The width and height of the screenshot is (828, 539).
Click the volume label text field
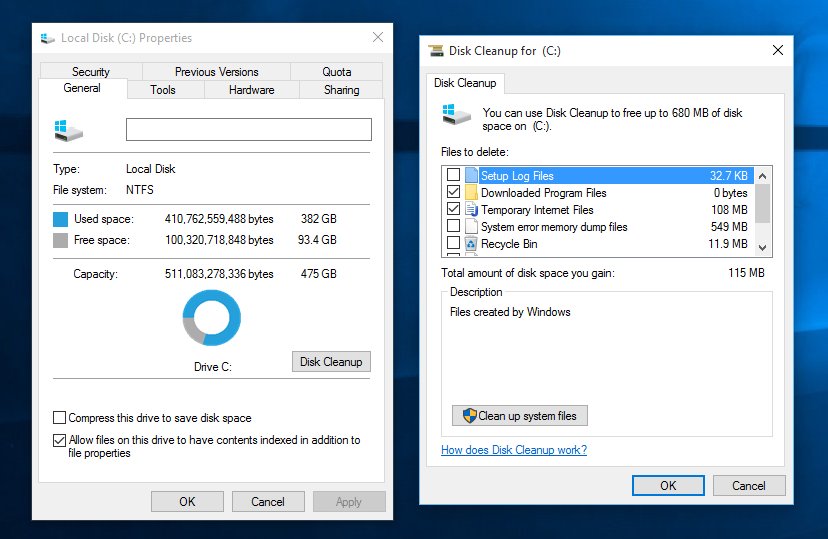coord(249,129)
